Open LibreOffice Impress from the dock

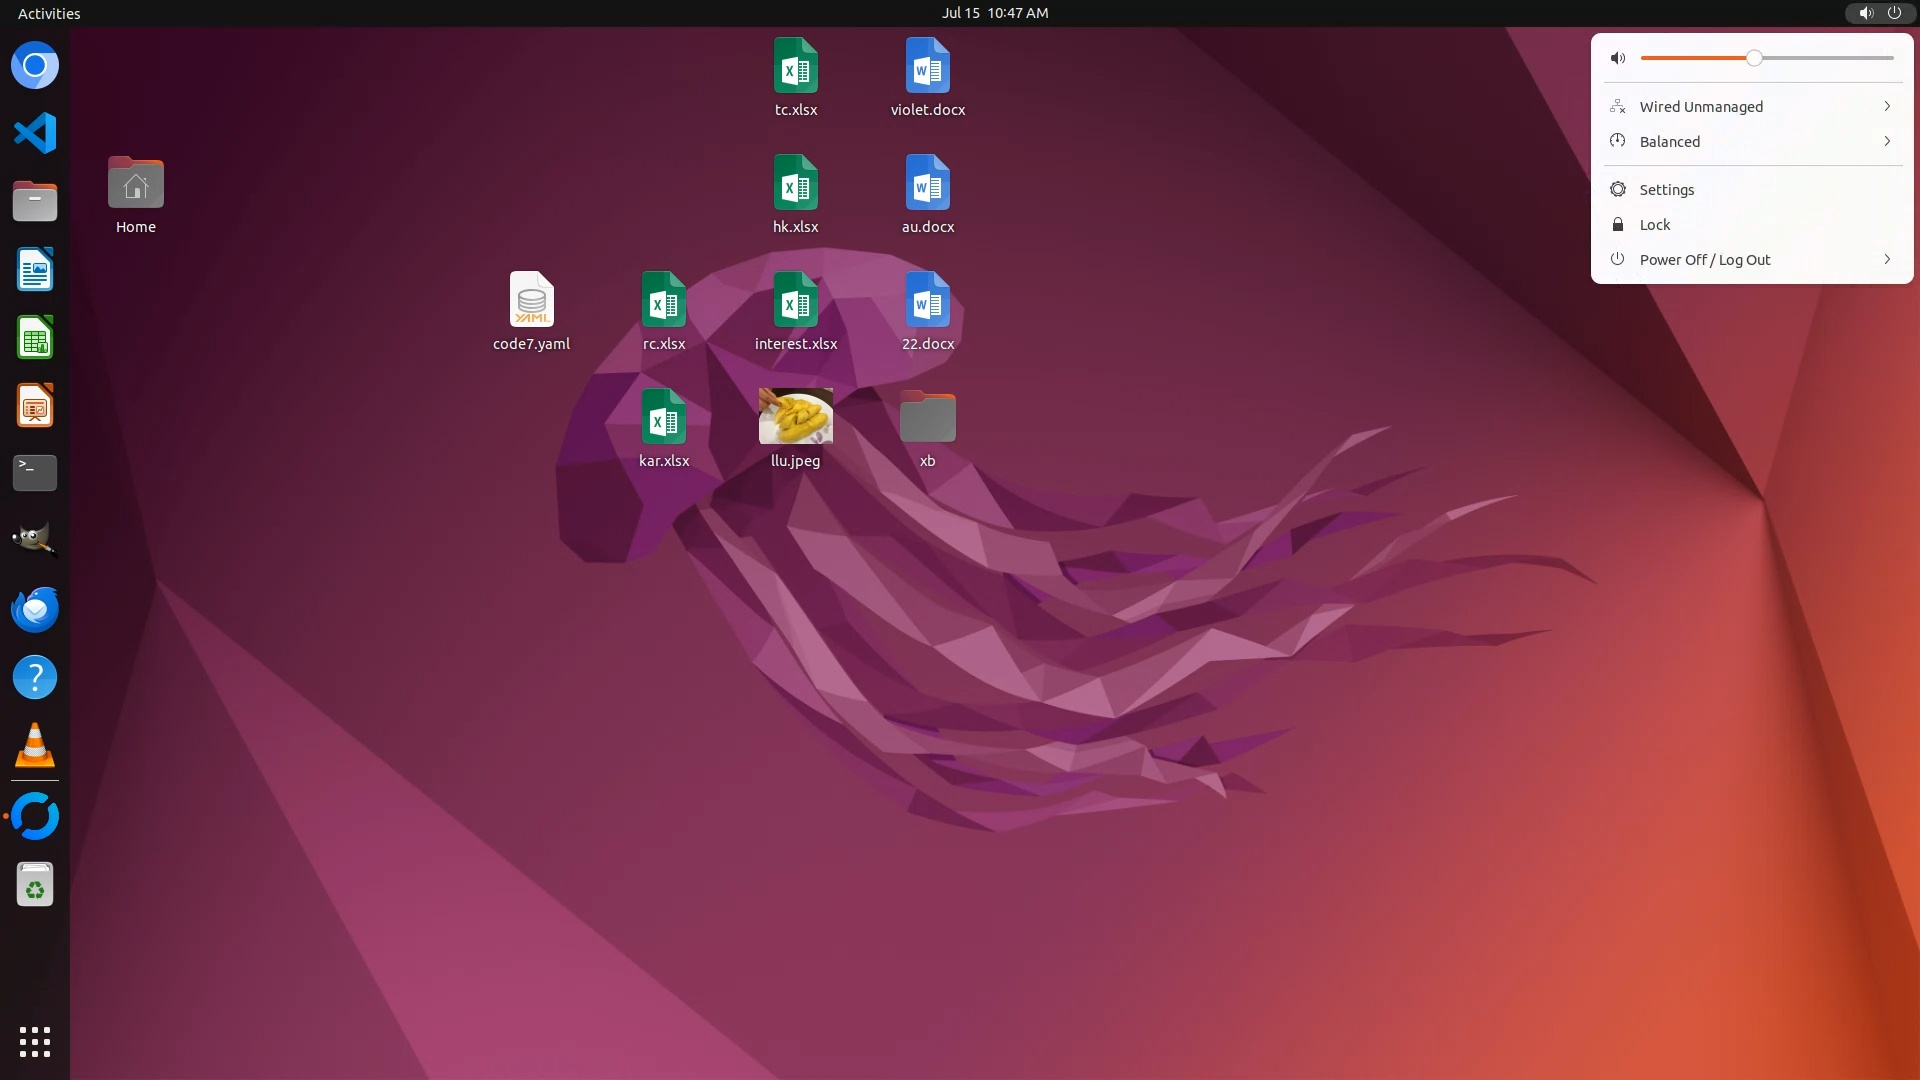(35, 406)
